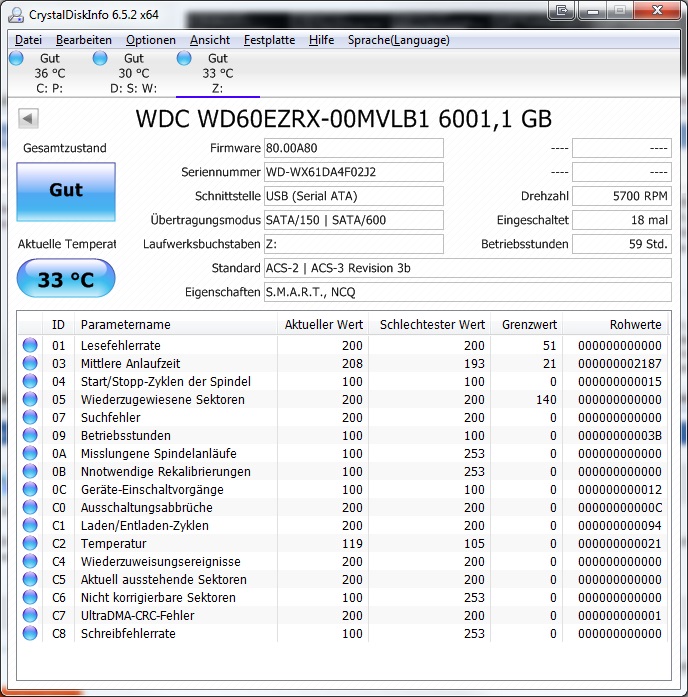Click the Laufwerksbuchstaben field Z:
Viewport: 688px width, 697px height.
click(354, 244)
